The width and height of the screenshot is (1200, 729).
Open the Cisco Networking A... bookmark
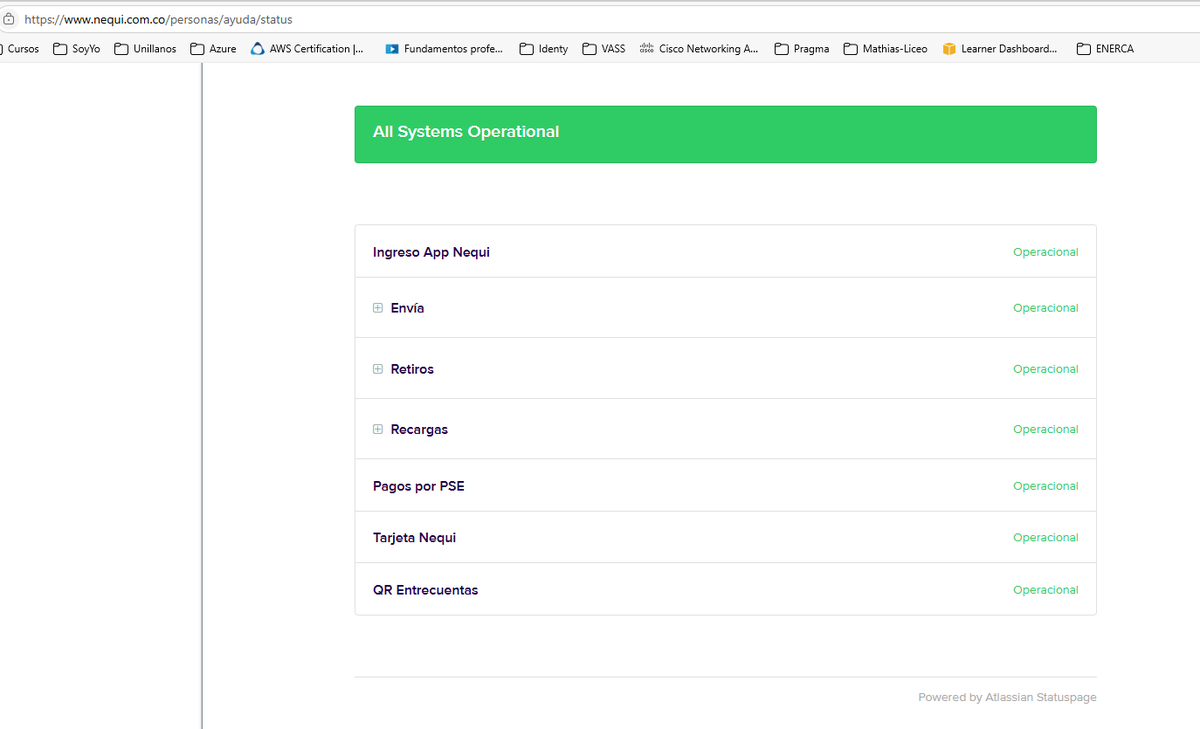pos(698,49)
